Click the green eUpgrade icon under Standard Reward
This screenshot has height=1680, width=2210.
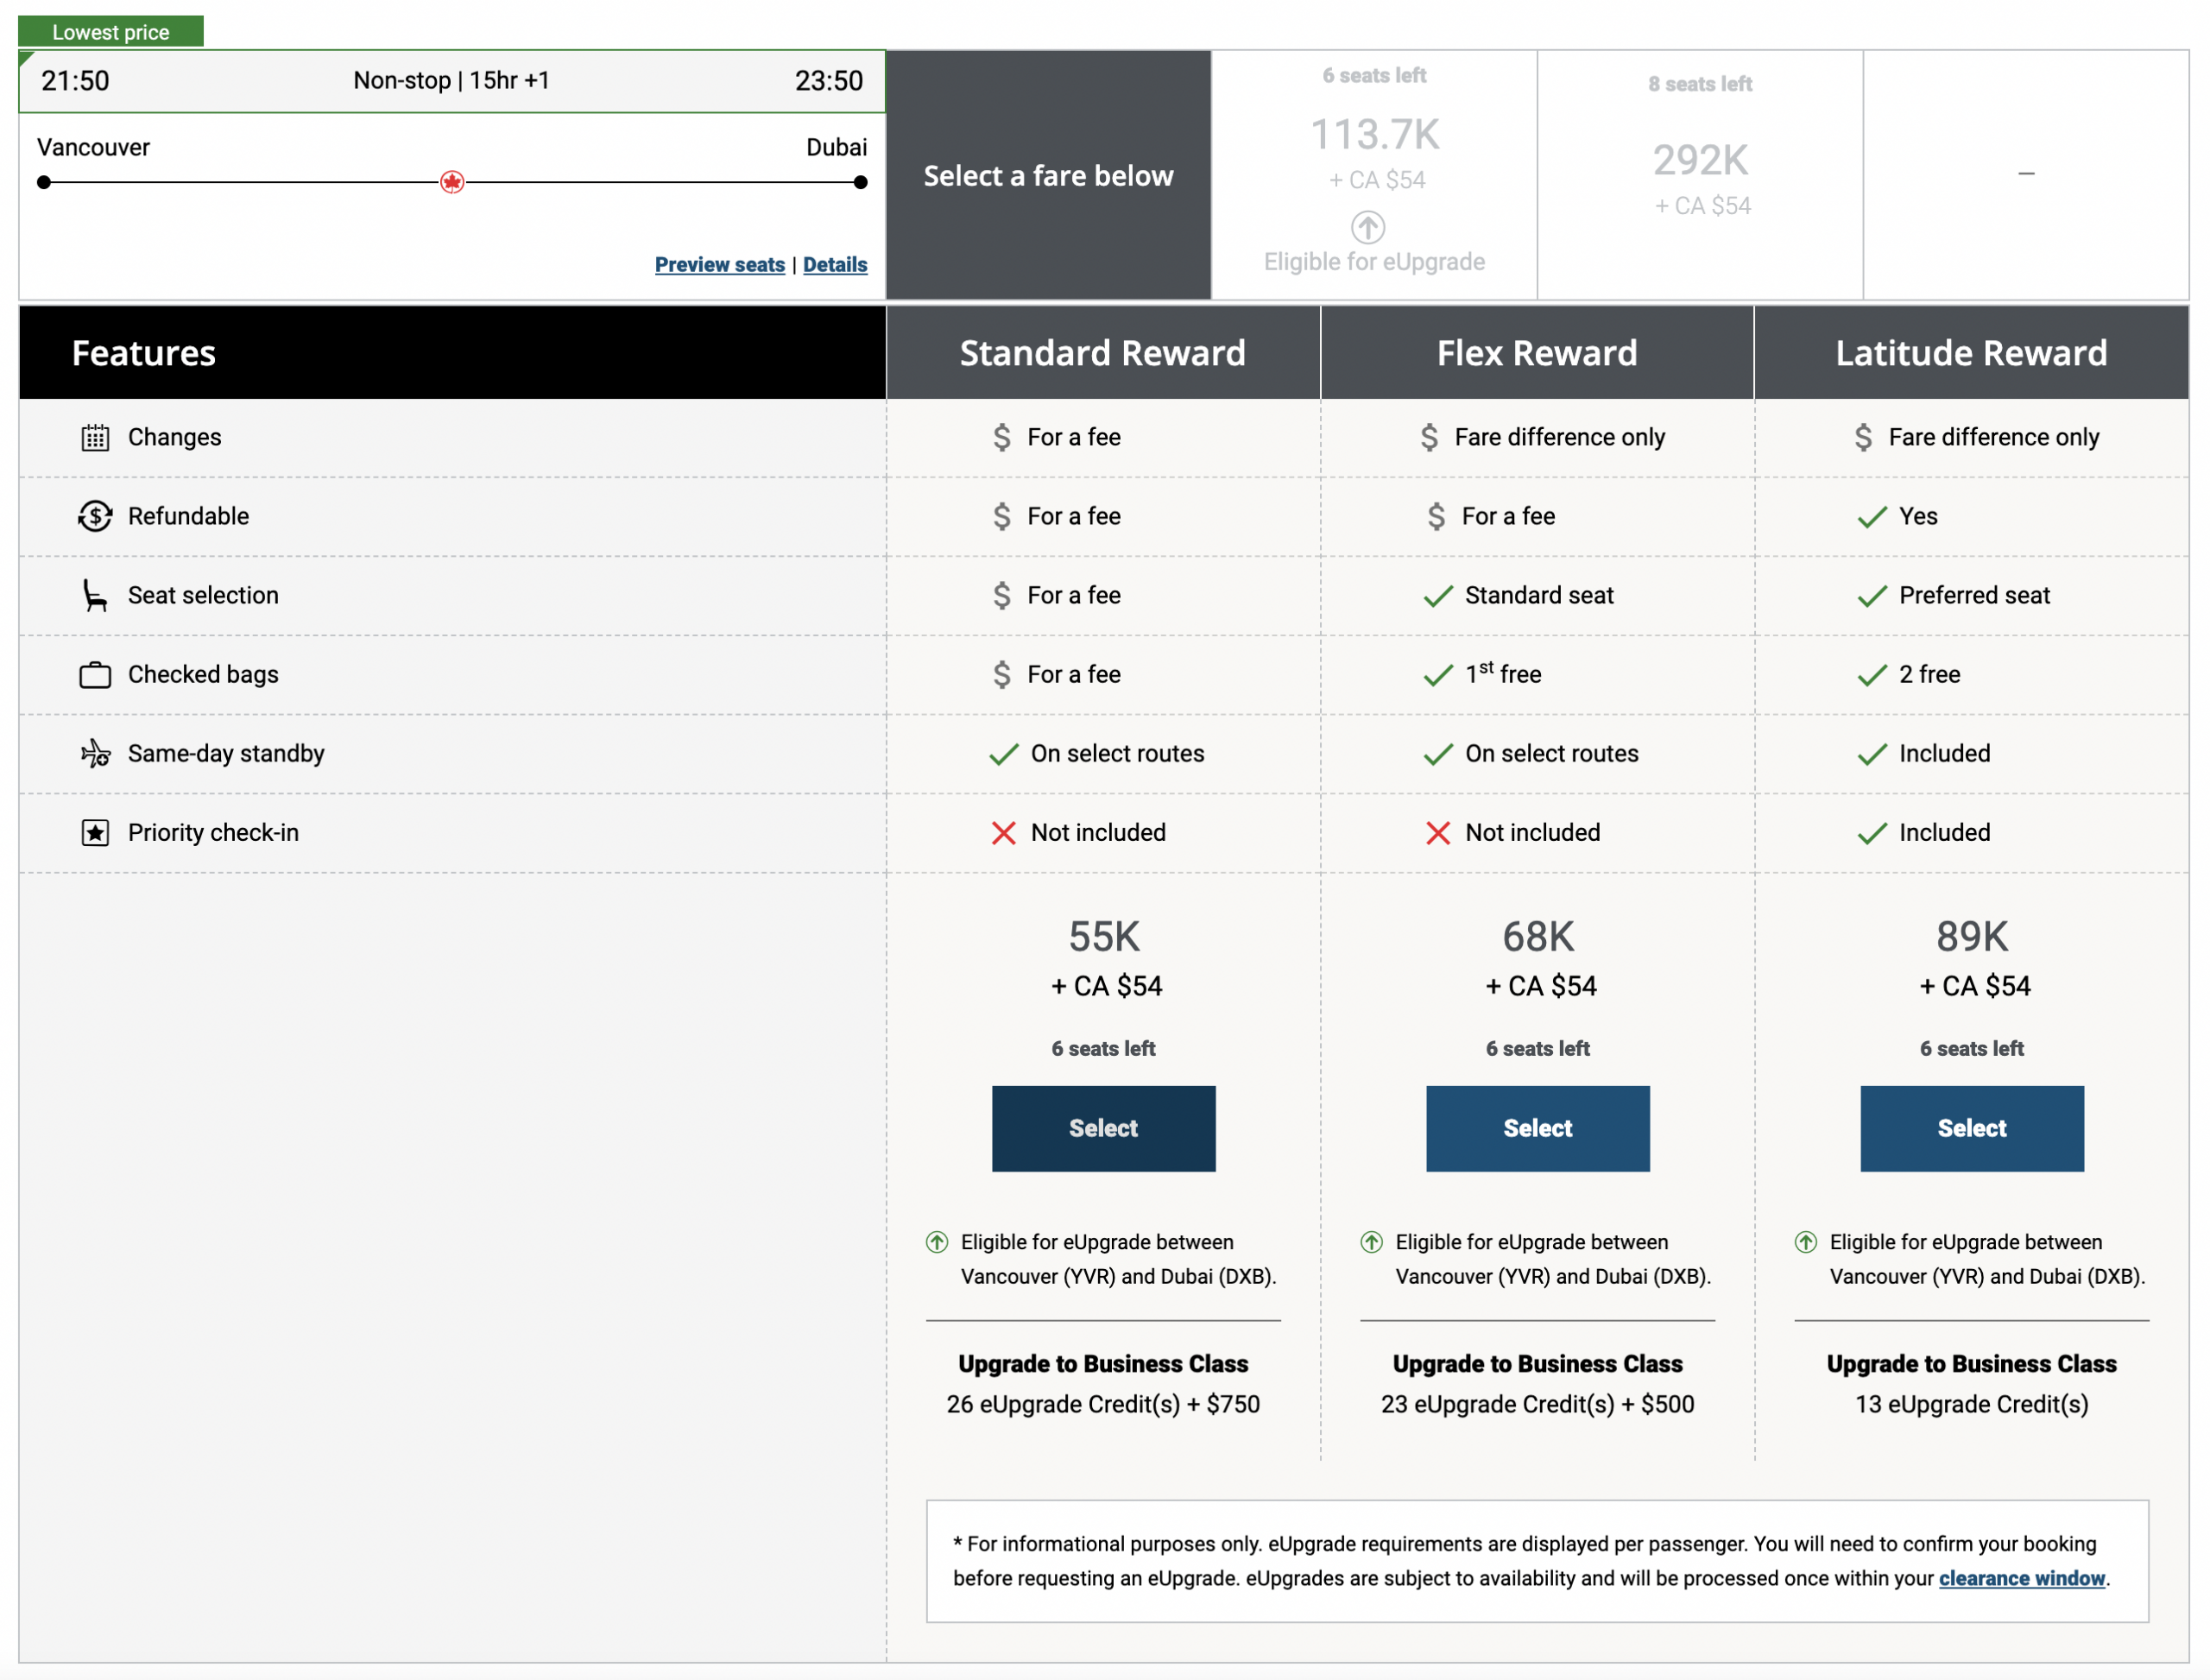(x=936, y=1242)
